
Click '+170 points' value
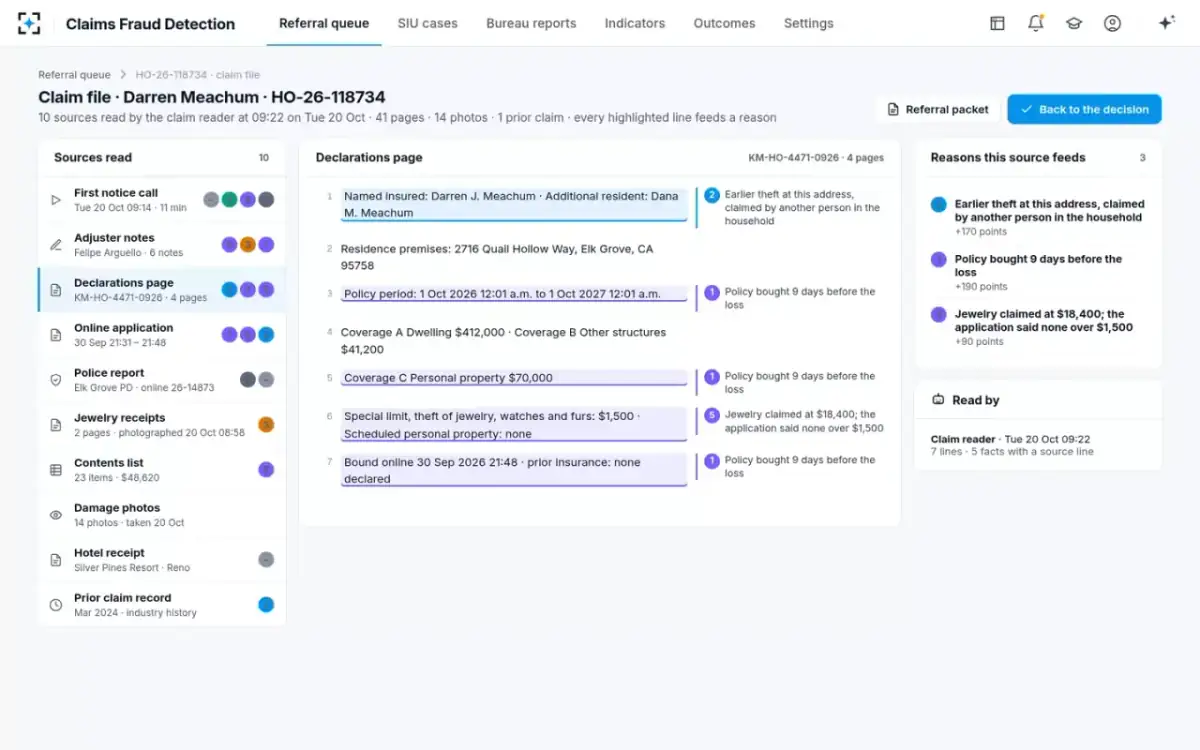(980, 232)
